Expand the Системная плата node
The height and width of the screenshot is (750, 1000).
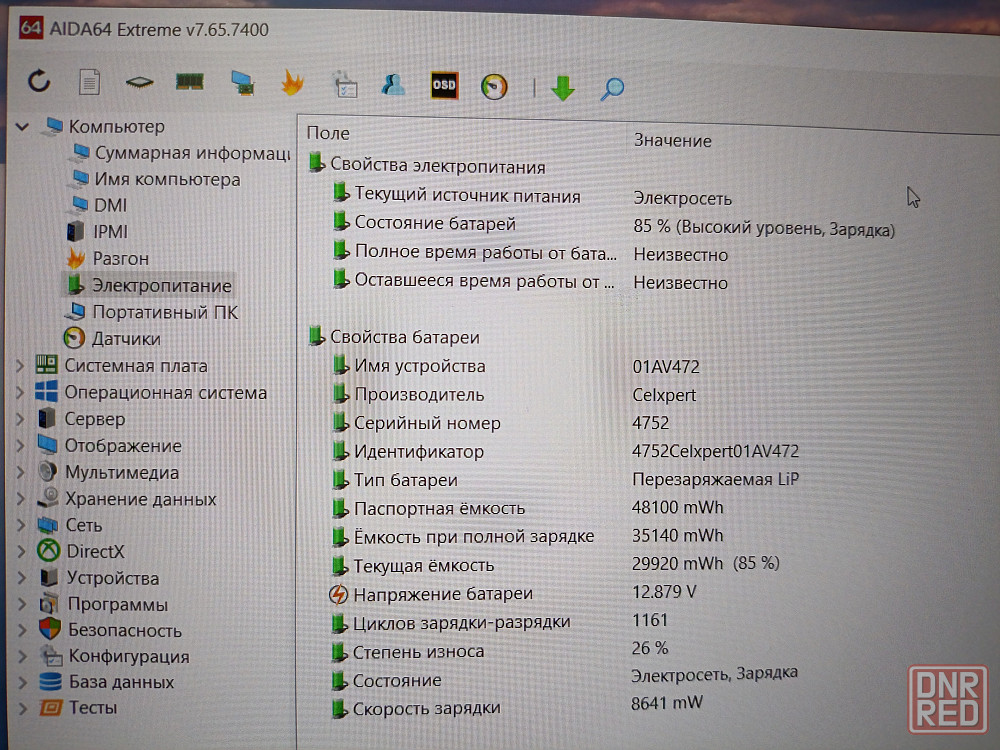pyautogui.click(x=20, y=366)
